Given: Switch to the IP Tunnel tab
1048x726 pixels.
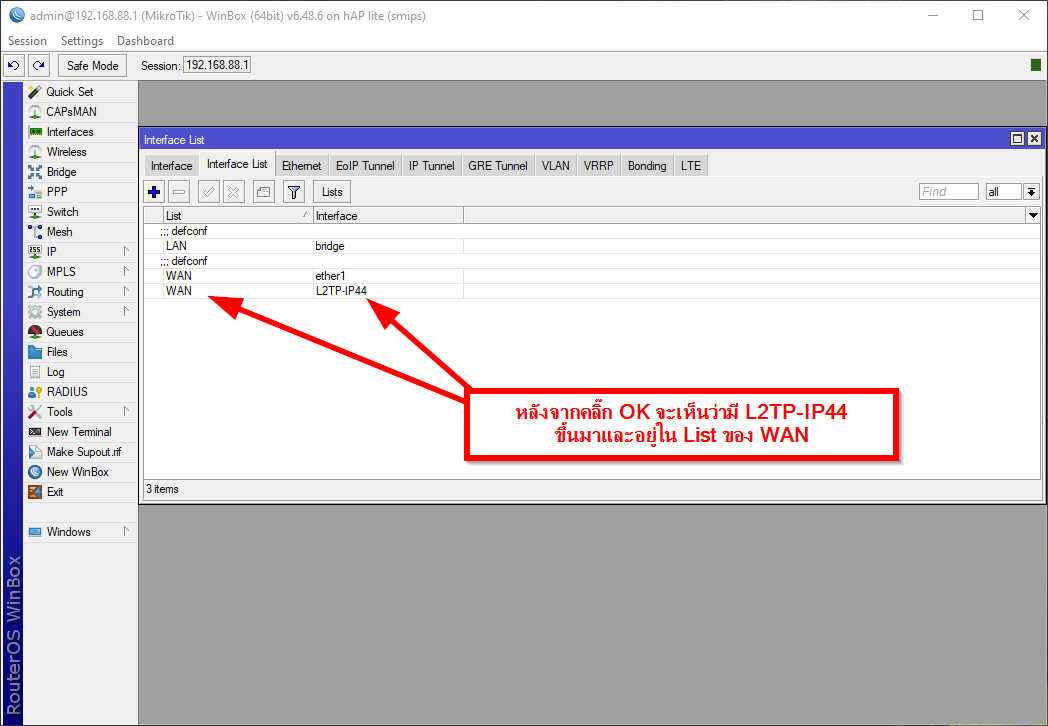Looking at the screenshot, I should 431,166.
